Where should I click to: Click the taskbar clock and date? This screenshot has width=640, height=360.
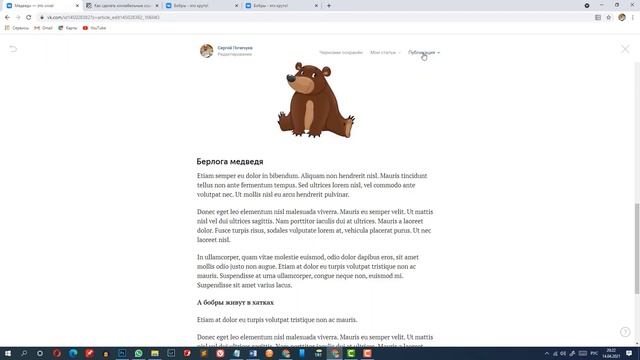611,353
